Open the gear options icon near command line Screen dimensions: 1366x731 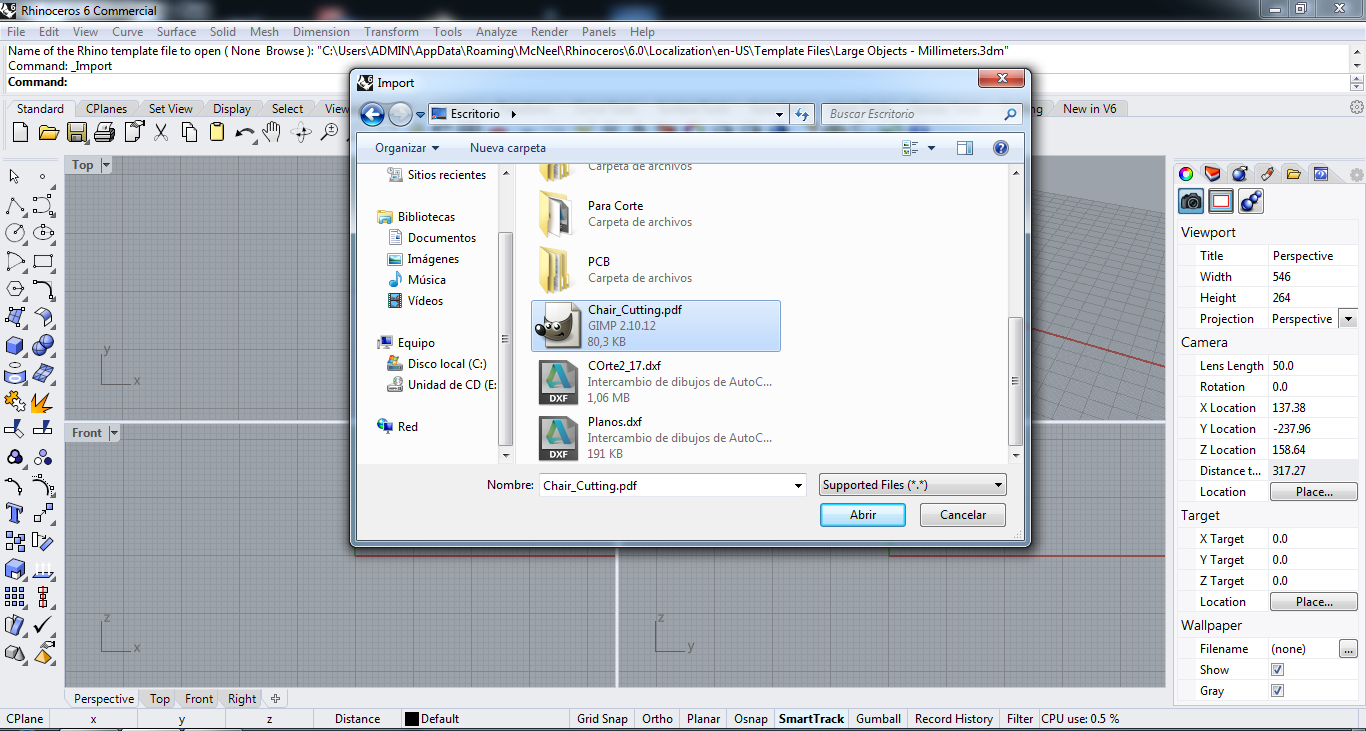pyautogui.click(x=1357, y=108)
